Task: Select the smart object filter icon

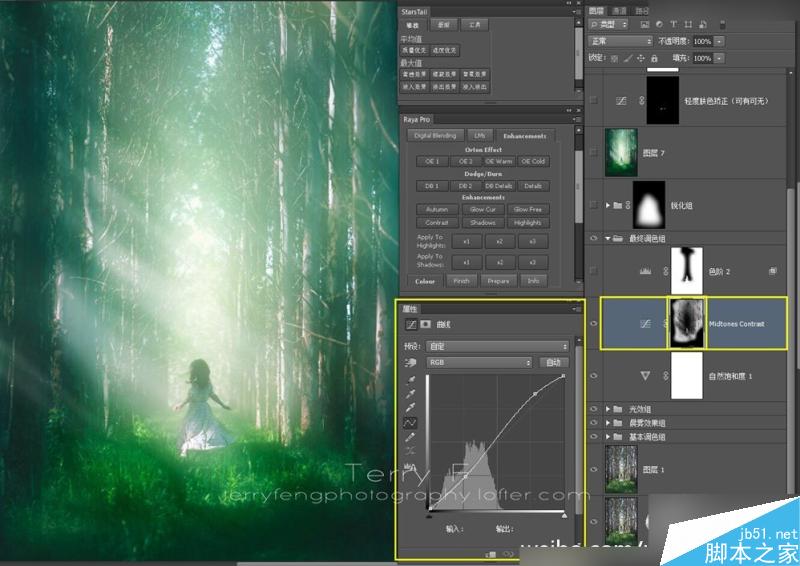Action: click(703, 24)
